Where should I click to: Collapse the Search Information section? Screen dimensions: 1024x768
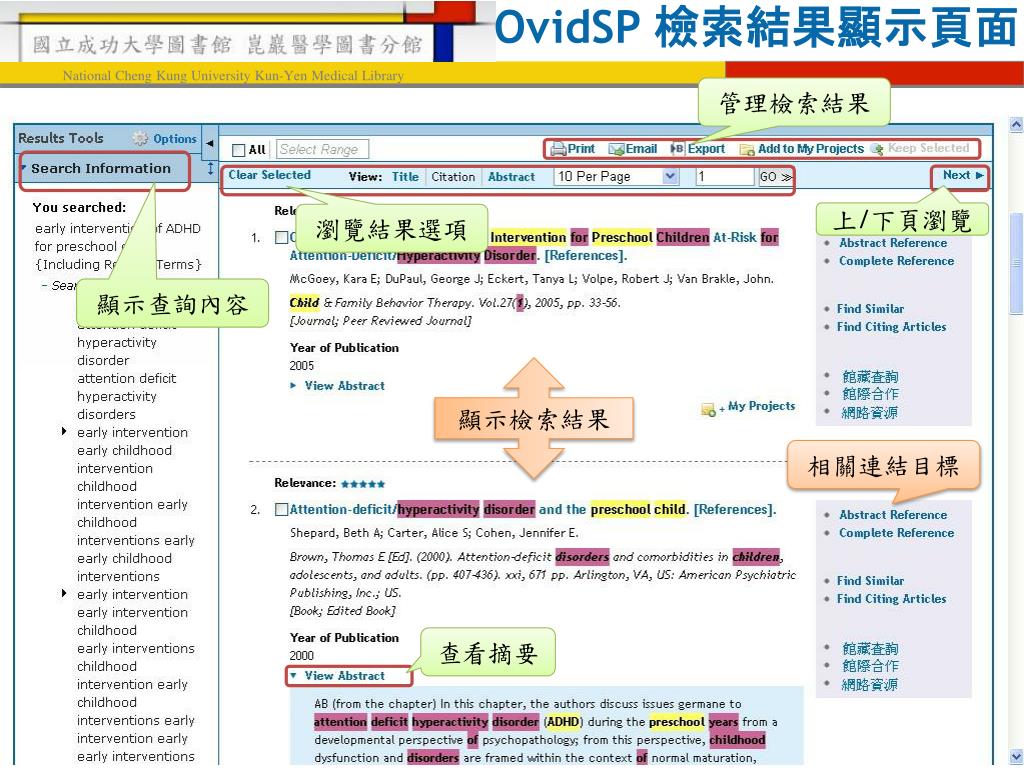click(x=24, y=168)
